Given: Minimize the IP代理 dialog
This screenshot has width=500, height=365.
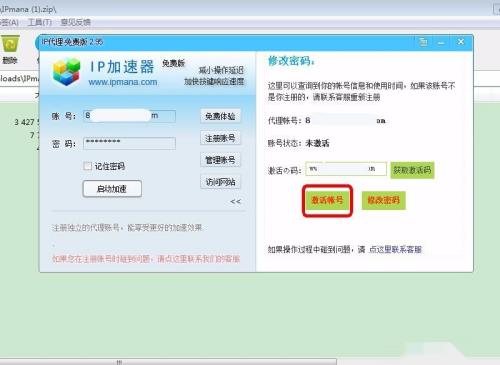Looking at the screenshot, I should [x=441, y=42].
